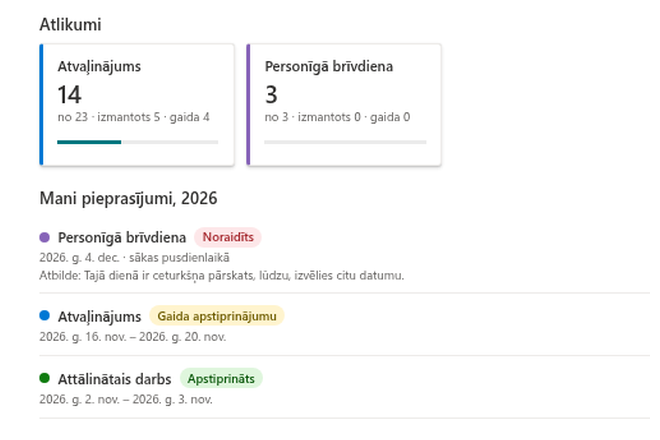Select the Mani pieprasījumi, 2026 heading
Image resolution: width=660 pixels, height=440 pixels.
click(x=128, y=198)
